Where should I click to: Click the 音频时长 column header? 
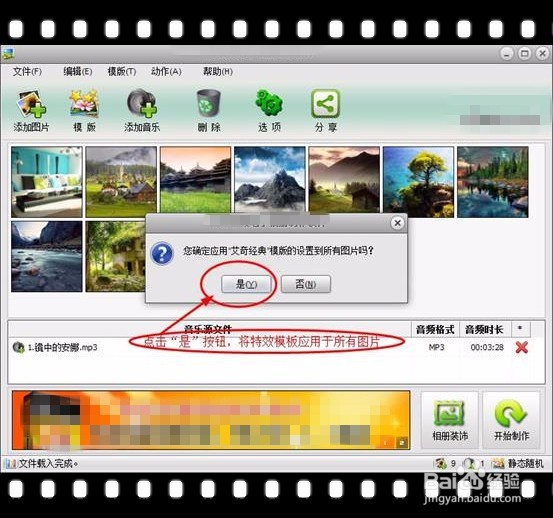click(x=485, y=330)
